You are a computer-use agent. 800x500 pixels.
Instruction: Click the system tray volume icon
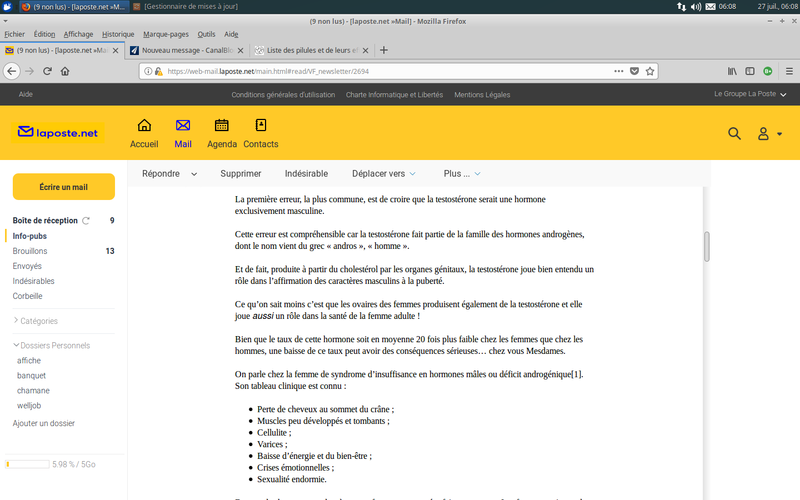coord(695,7)
